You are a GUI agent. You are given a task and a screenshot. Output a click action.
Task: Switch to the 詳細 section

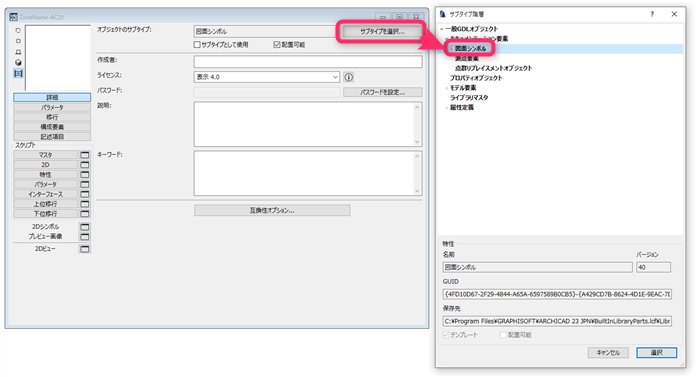[x=52, y=97]
